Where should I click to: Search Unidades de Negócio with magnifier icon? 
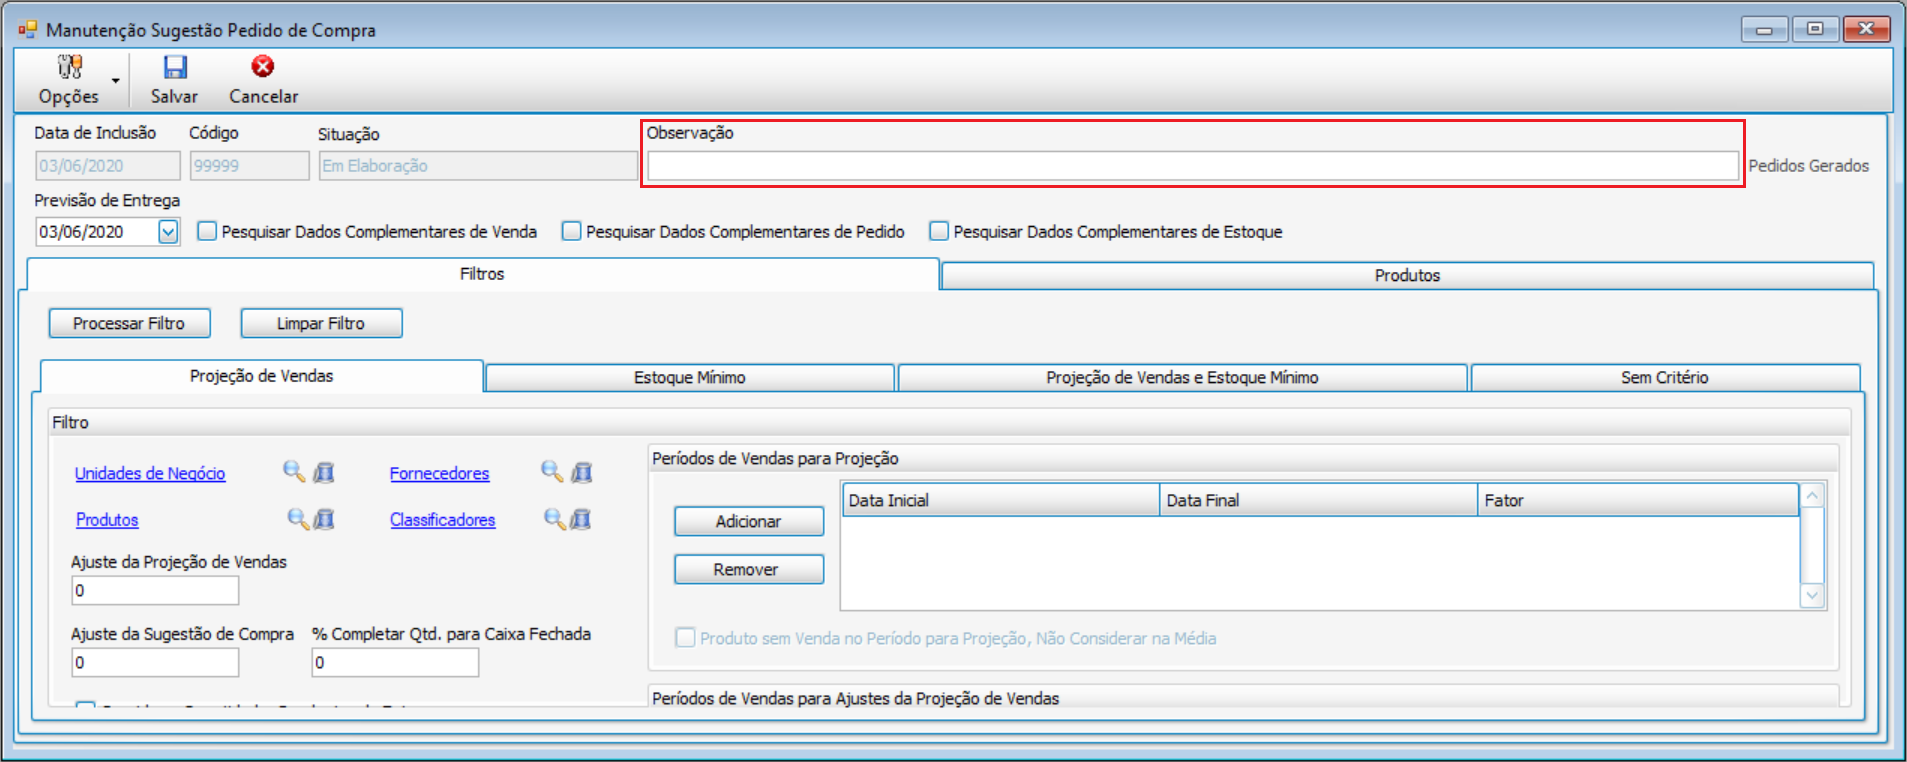294,472
